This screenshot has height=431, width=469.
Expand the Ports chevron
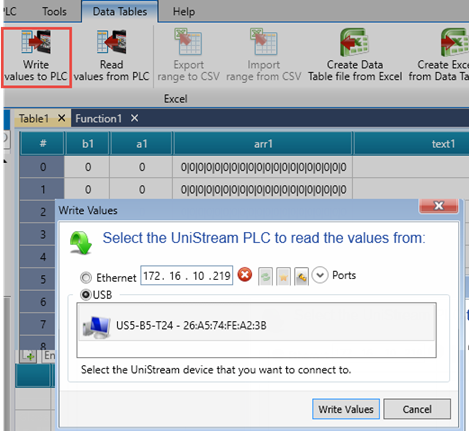coord(320,275)
